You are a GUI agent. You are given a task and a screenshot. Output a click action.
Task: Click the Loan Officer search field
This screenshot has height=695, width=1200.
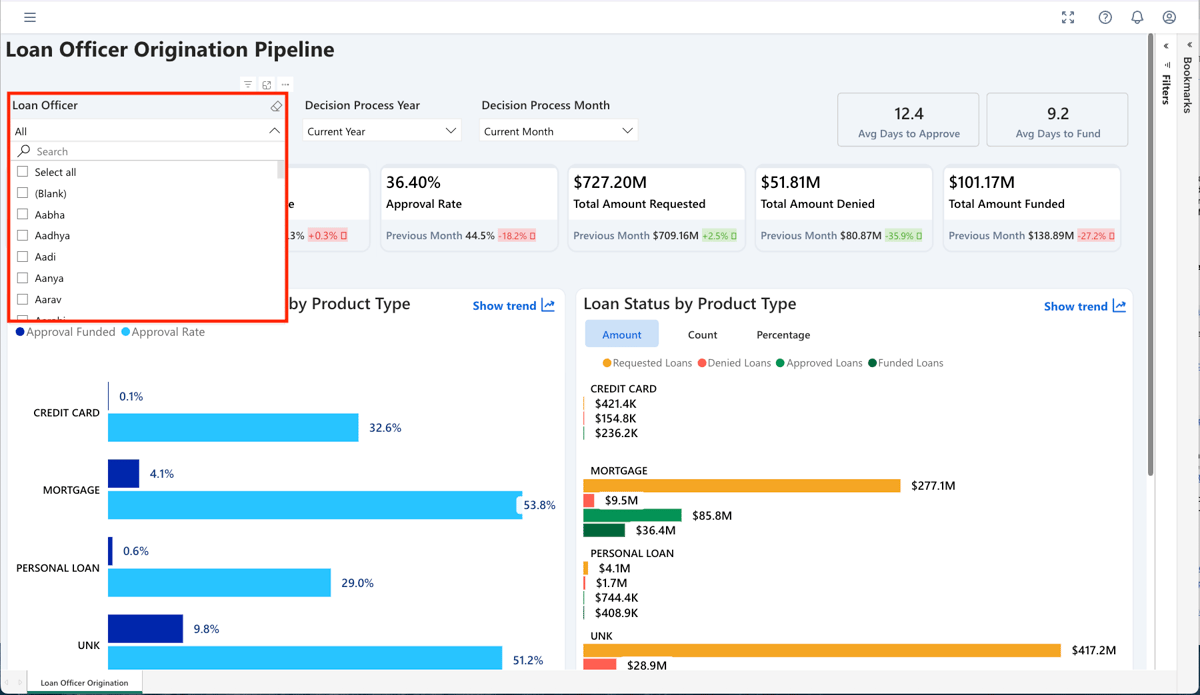coord(150,152)
